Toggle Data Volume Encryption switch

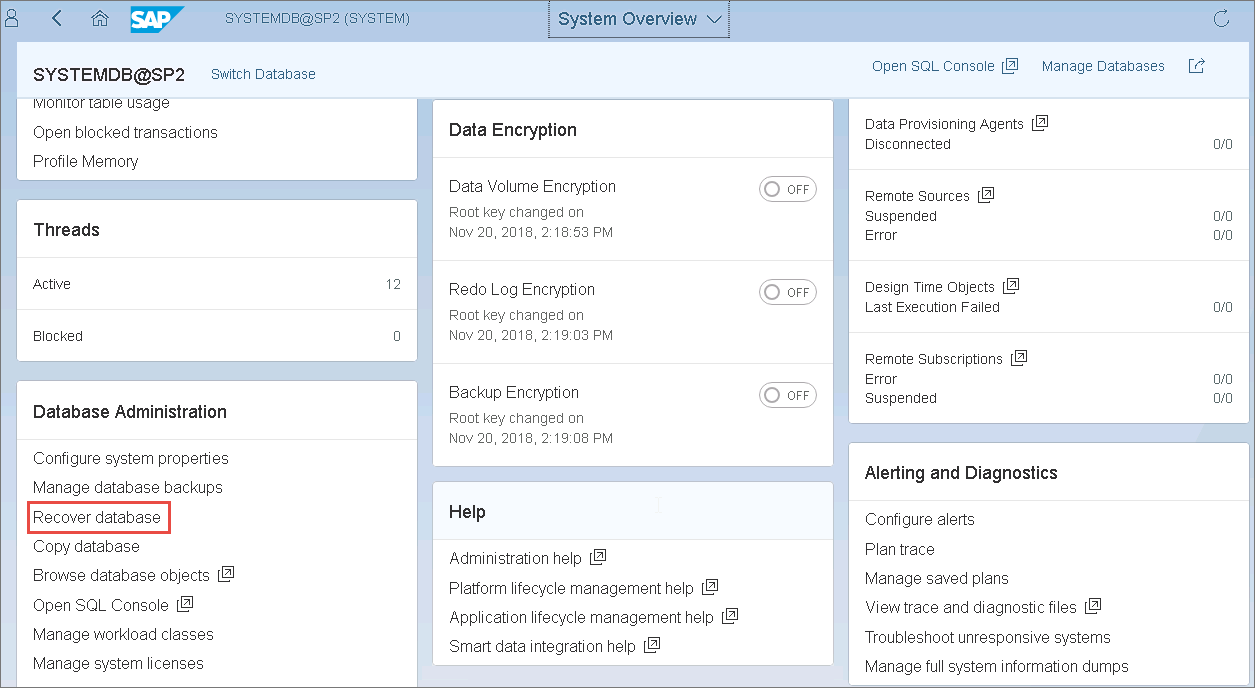click(787, 189)
